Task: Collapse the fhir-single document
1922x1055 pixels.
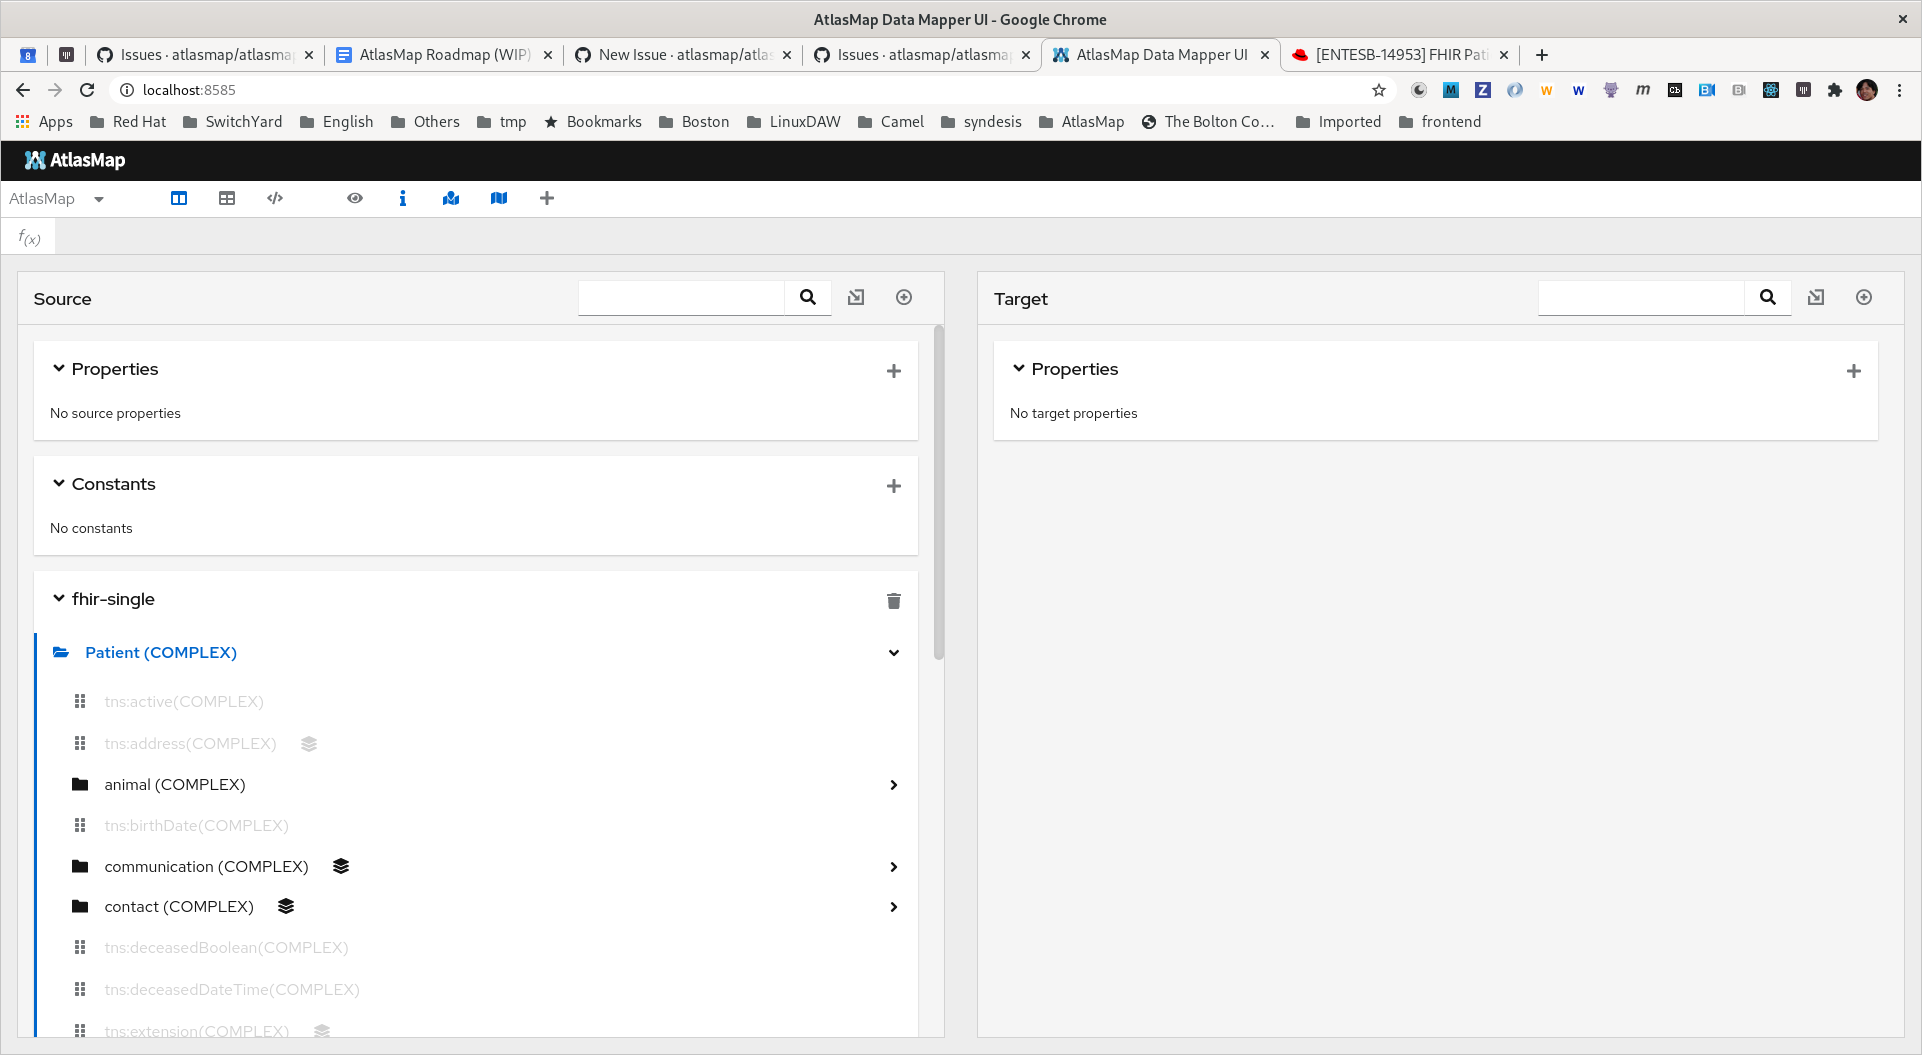Action: [59, 599]
